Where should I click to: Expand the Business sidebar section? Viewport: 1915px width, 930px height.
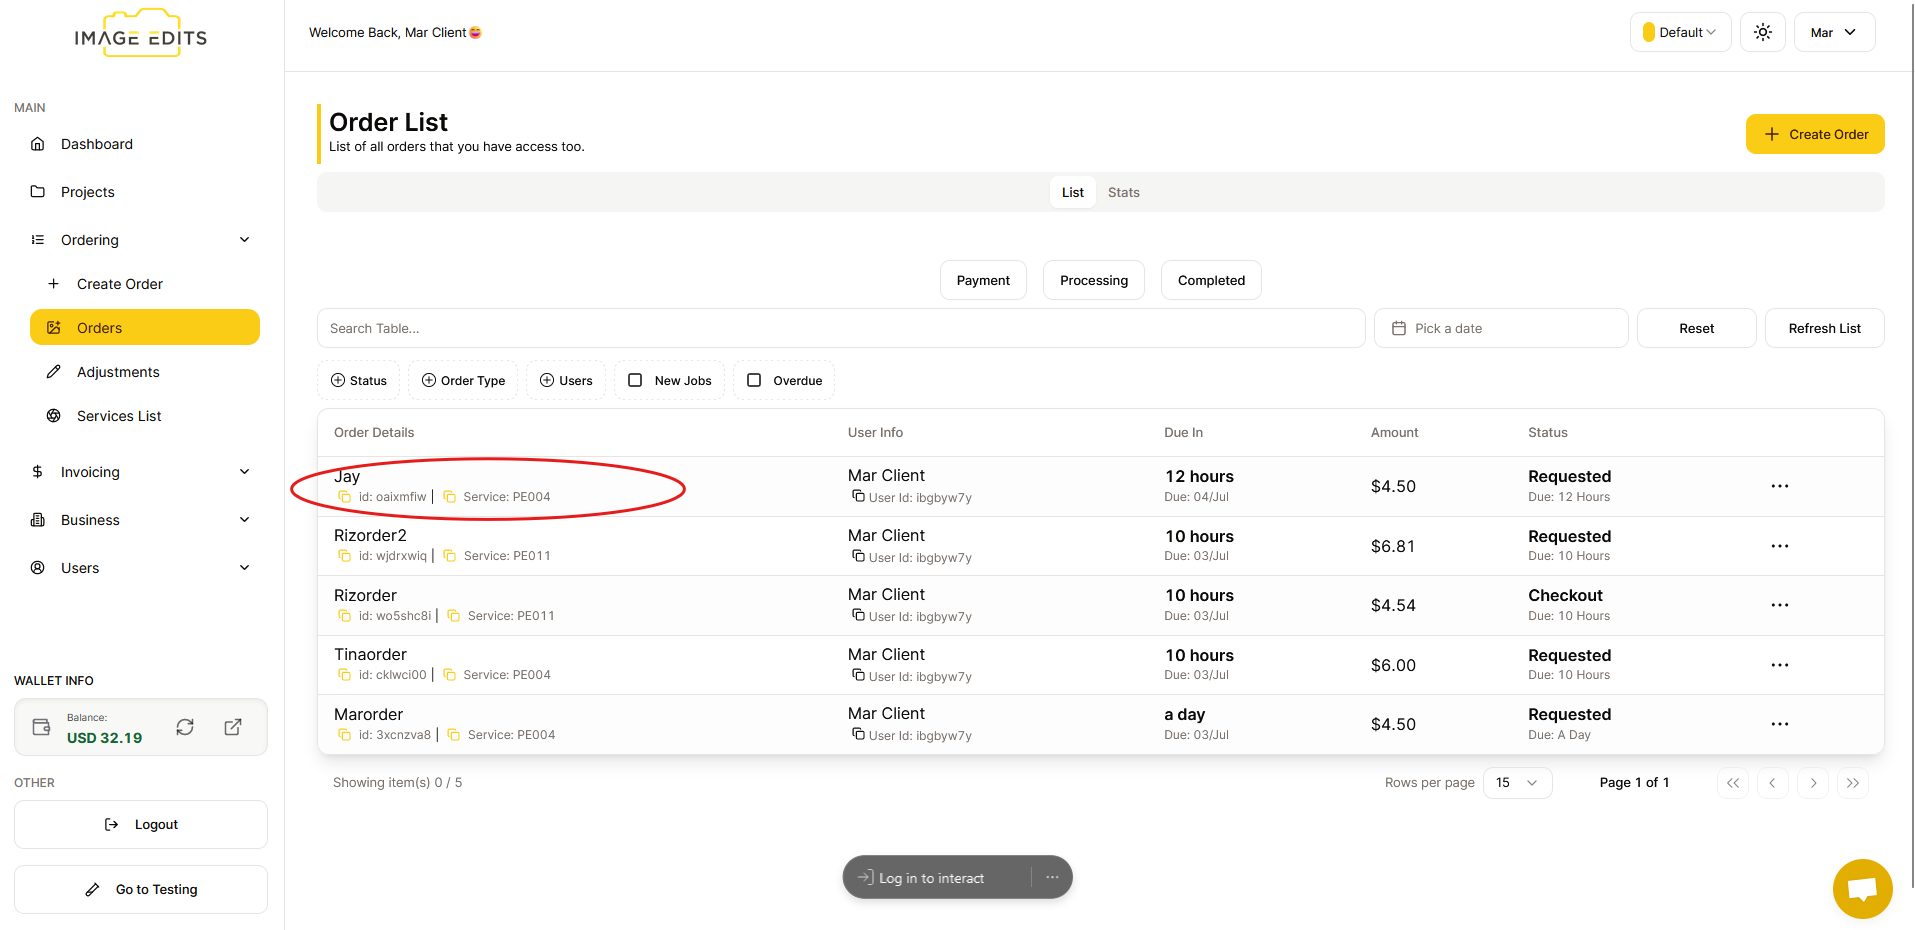pos(140,520)
